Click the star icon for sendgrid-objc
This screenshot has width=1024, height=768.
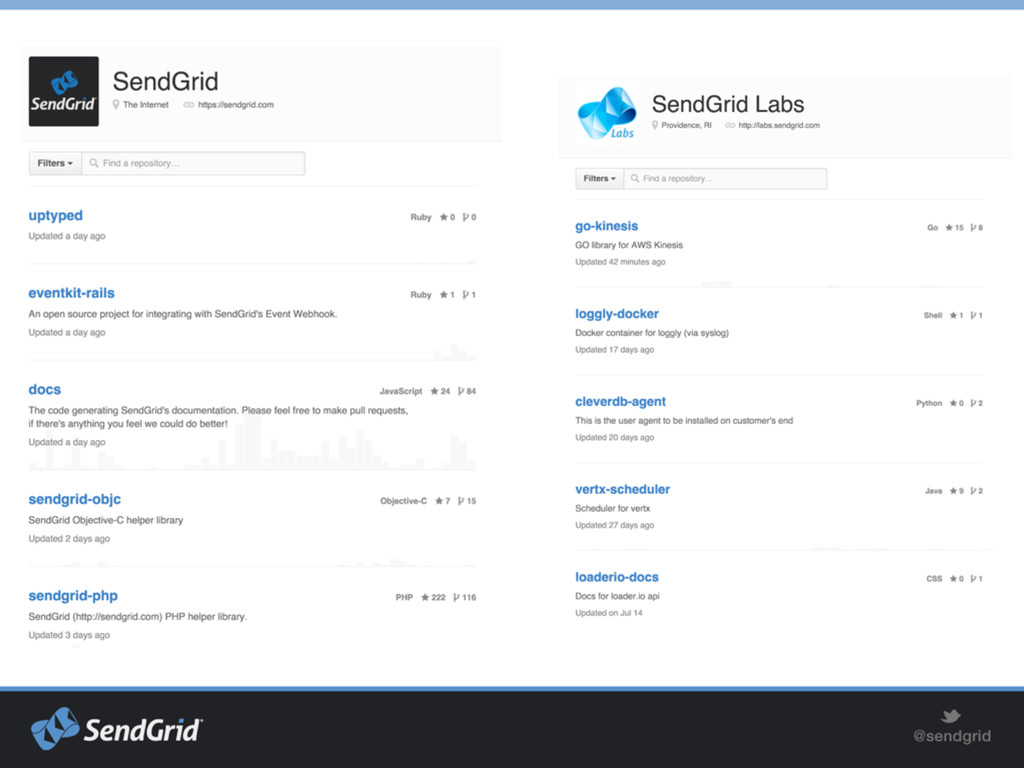(439, 501)
